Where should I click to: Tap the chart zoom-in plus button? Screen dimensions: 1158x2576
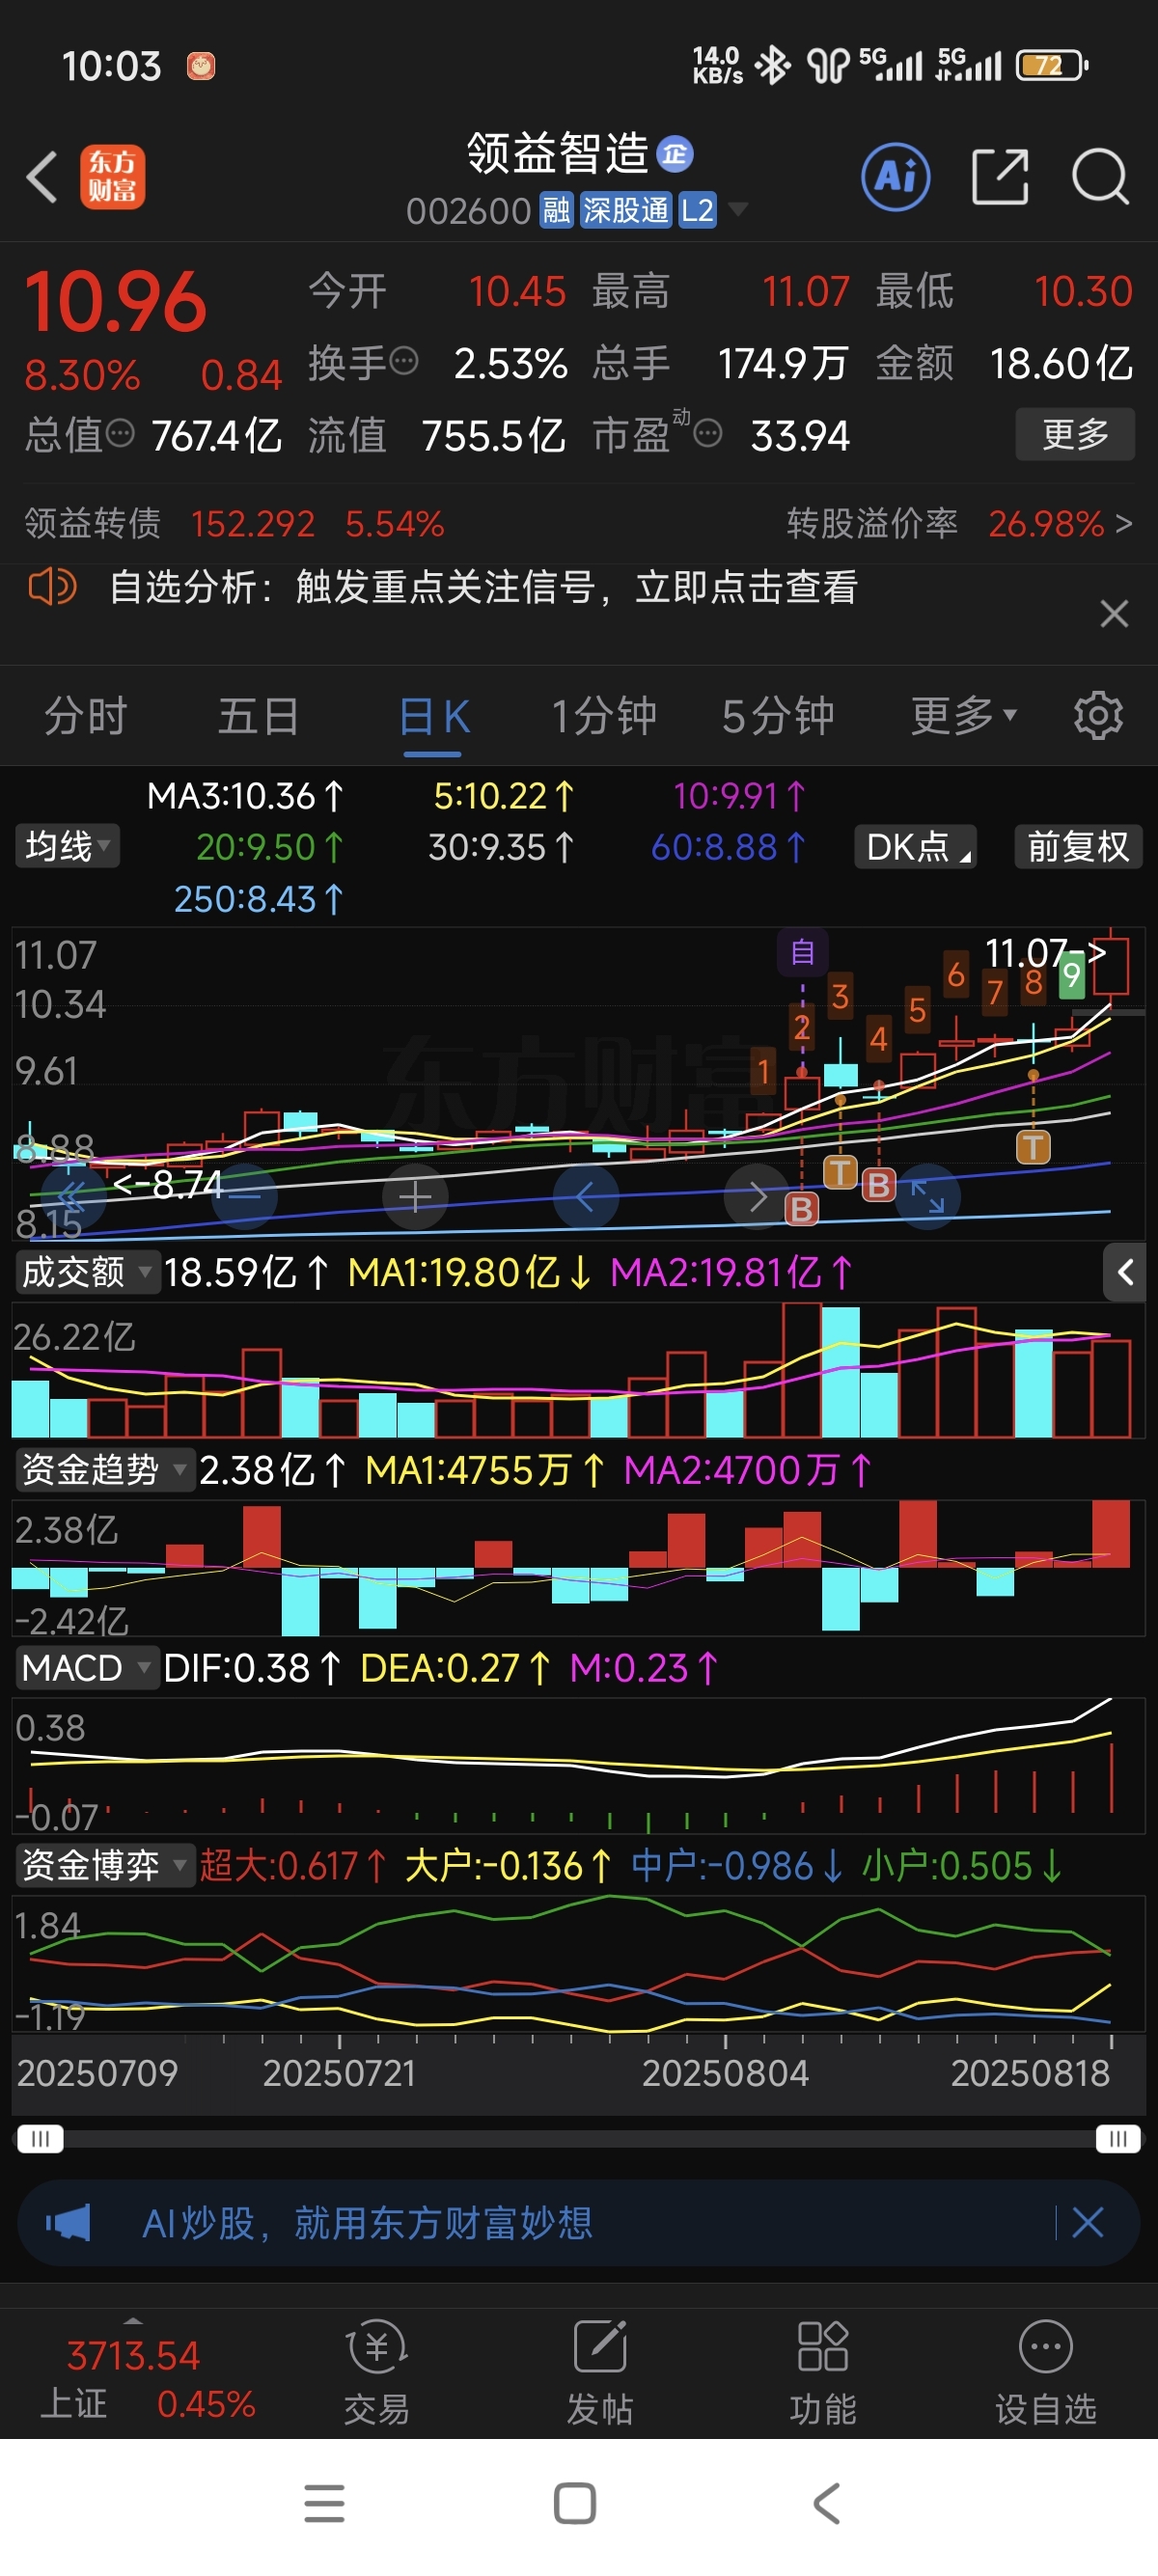coord(415,1196)
